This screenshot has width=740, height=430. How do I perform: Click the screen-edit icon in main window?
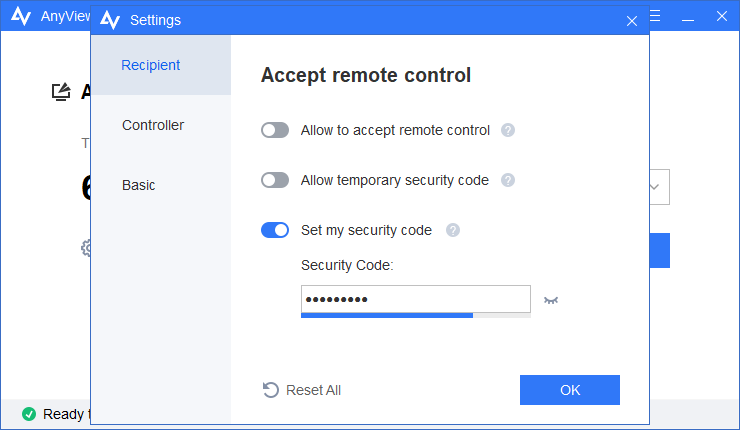62,92
